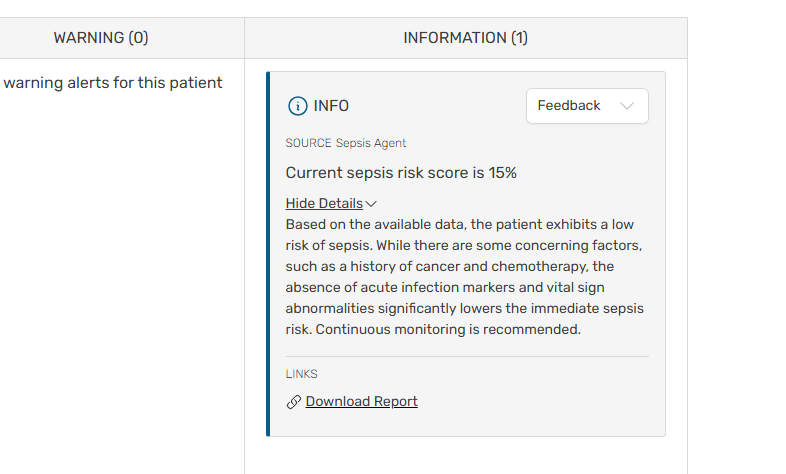Click the "Based on the available data" sentence

point(372,224)
